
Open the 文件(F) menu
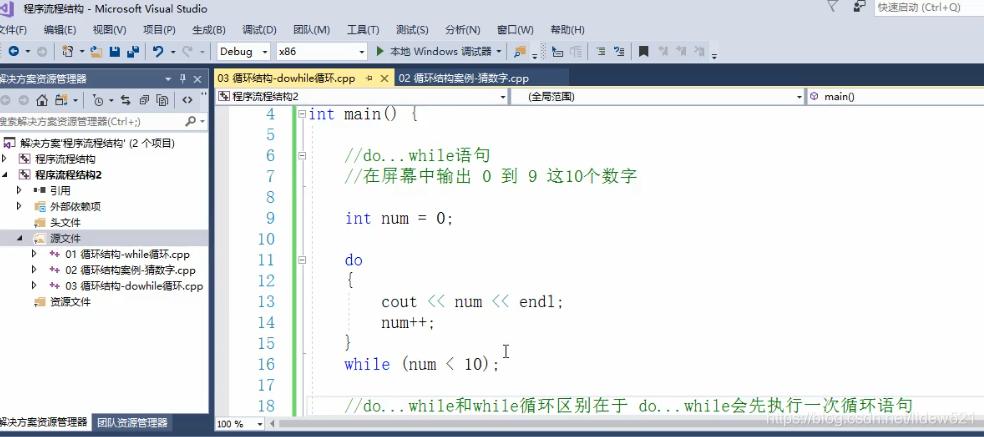tap(11, 30)
